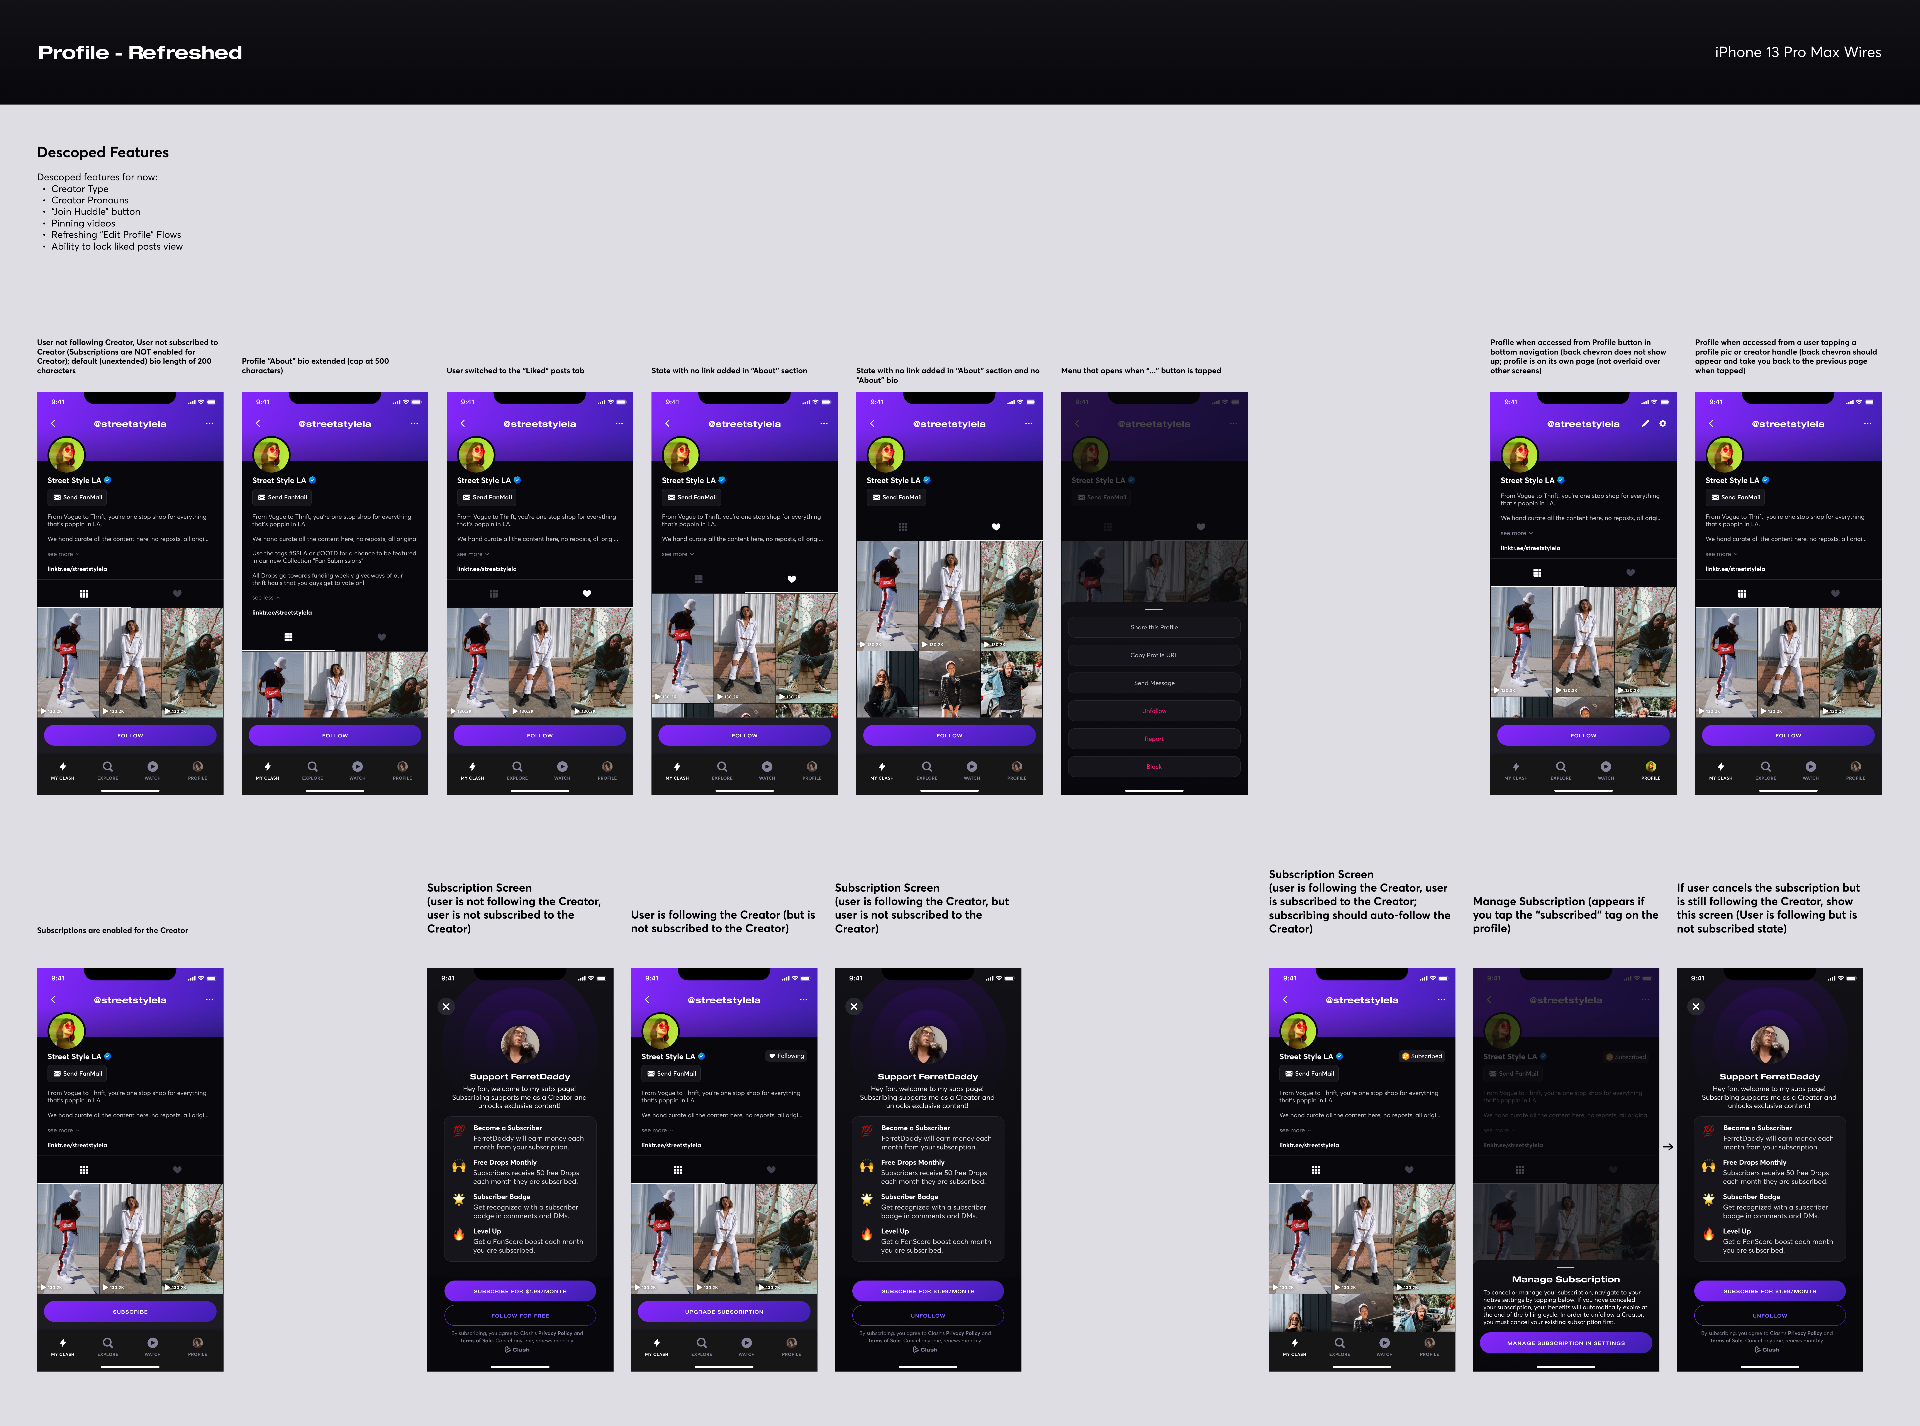
Task: Select the 'Descoped Features' heading
Action: (x=103, y=152)
